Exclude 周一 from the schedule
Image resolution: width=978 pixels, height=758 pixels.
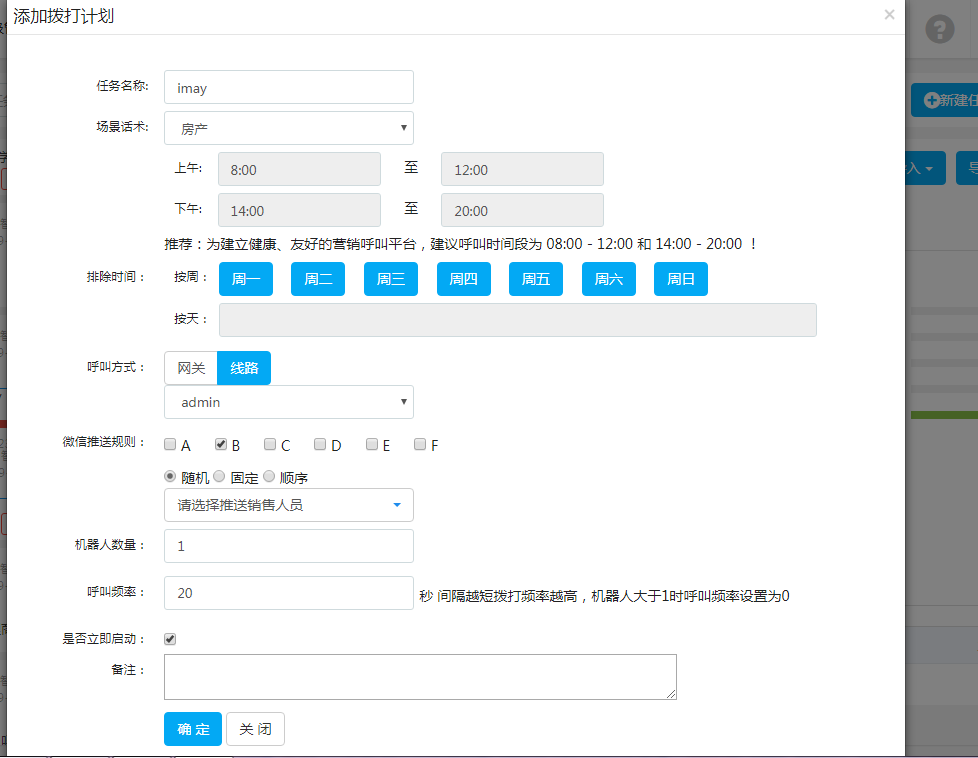pos(245,279)
